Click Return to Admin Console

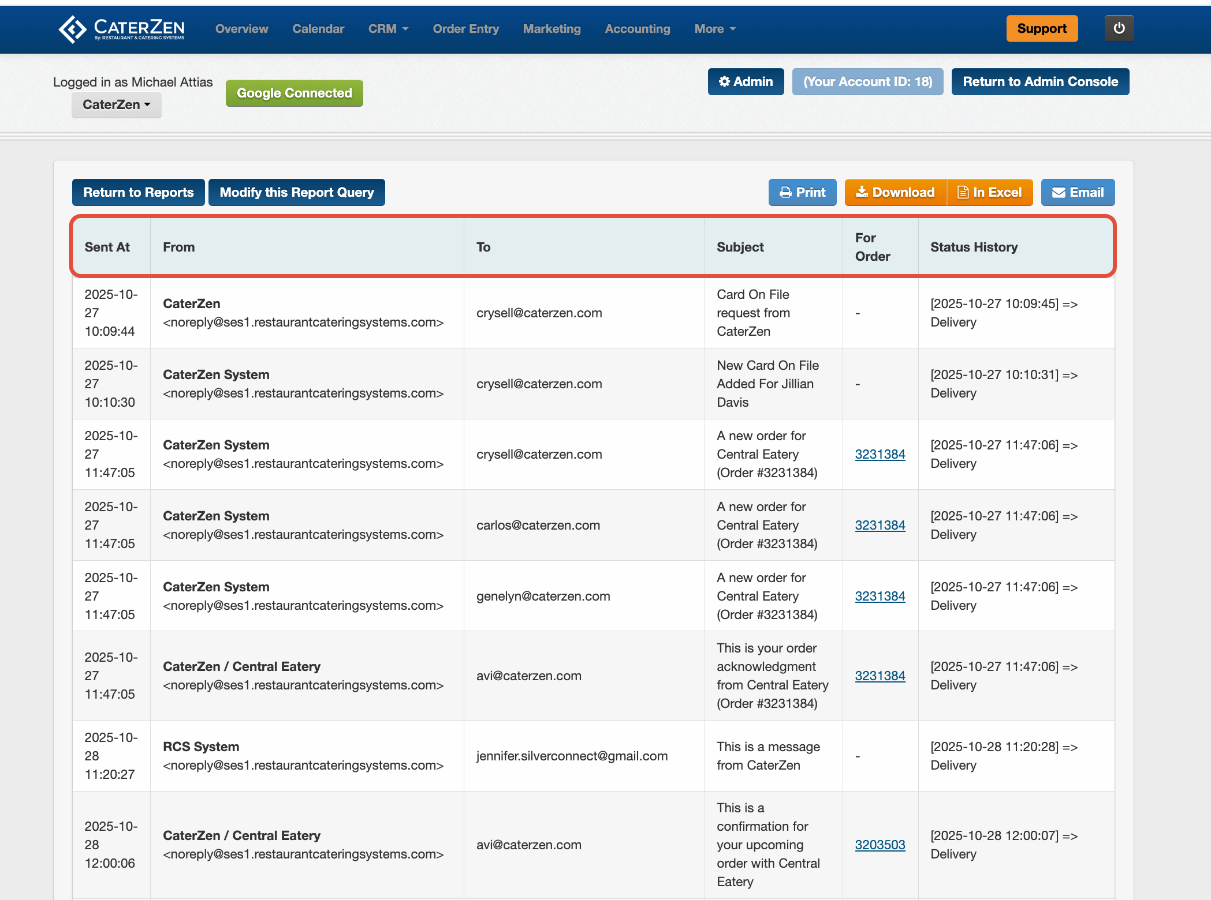pos(1040,82)
